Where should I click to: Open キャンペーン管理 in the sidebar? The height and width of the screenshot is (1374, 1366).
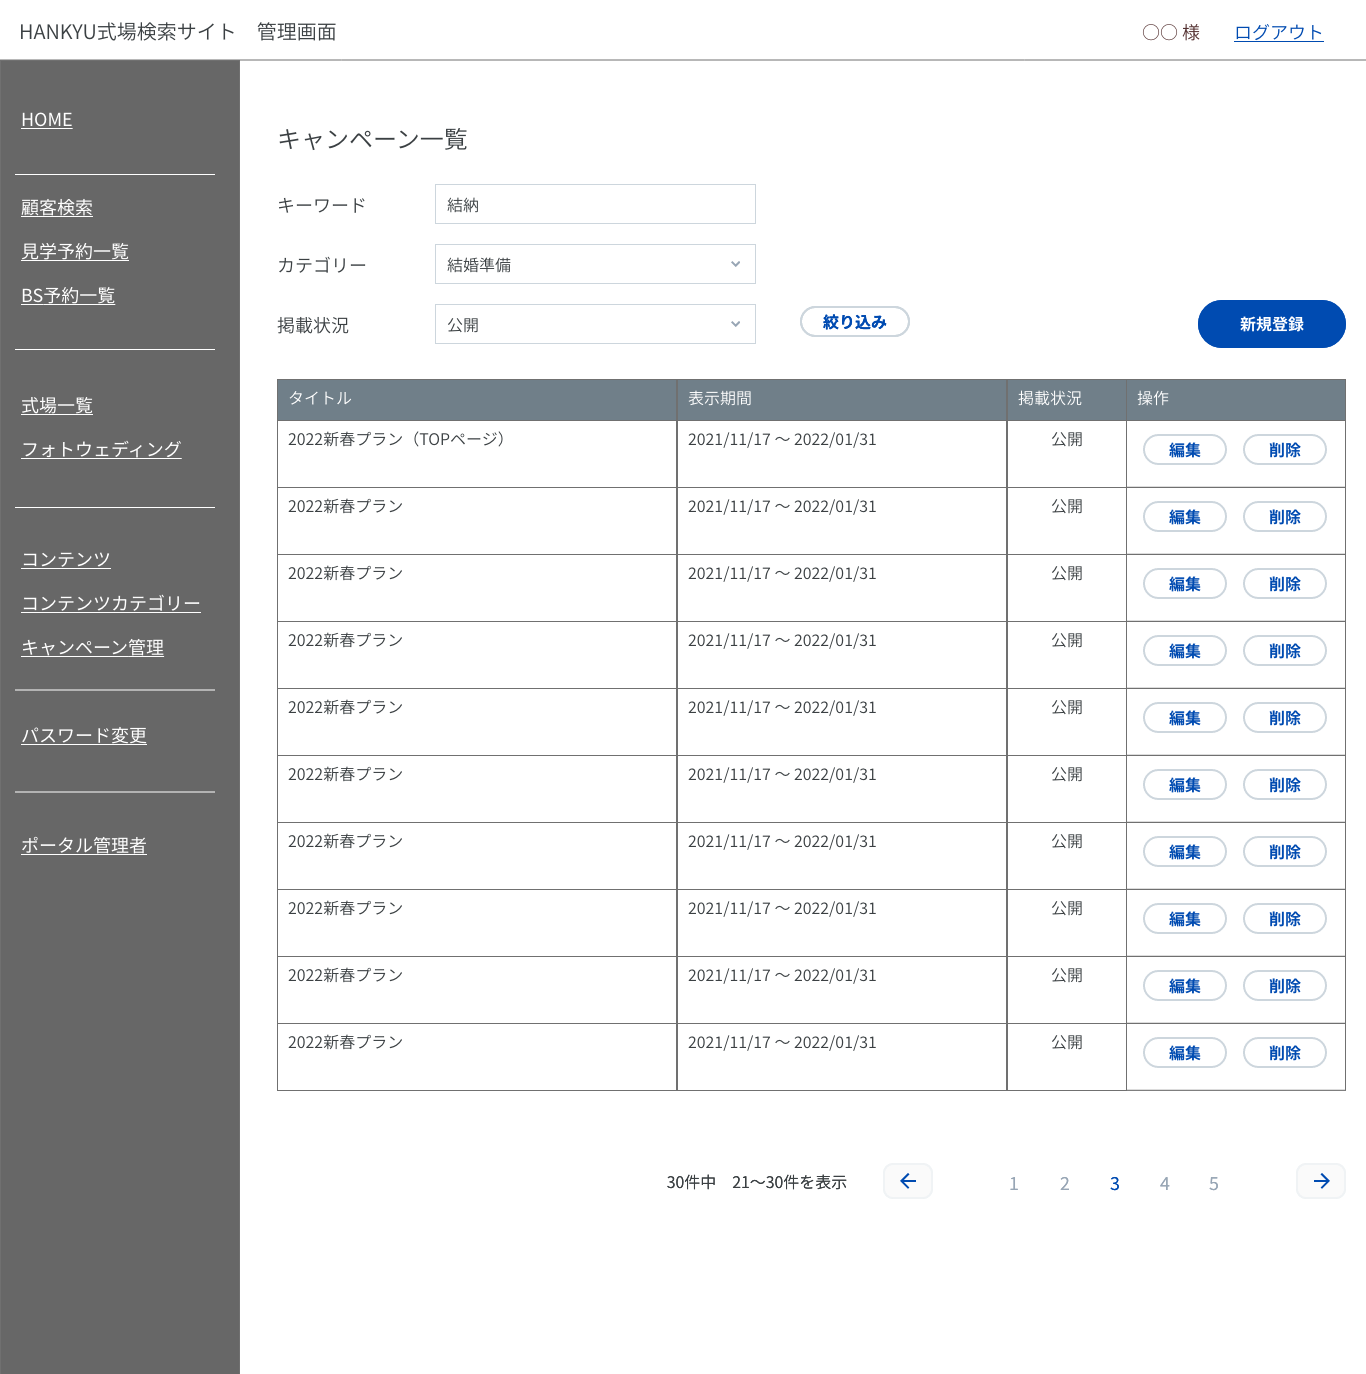pos(93,648)
